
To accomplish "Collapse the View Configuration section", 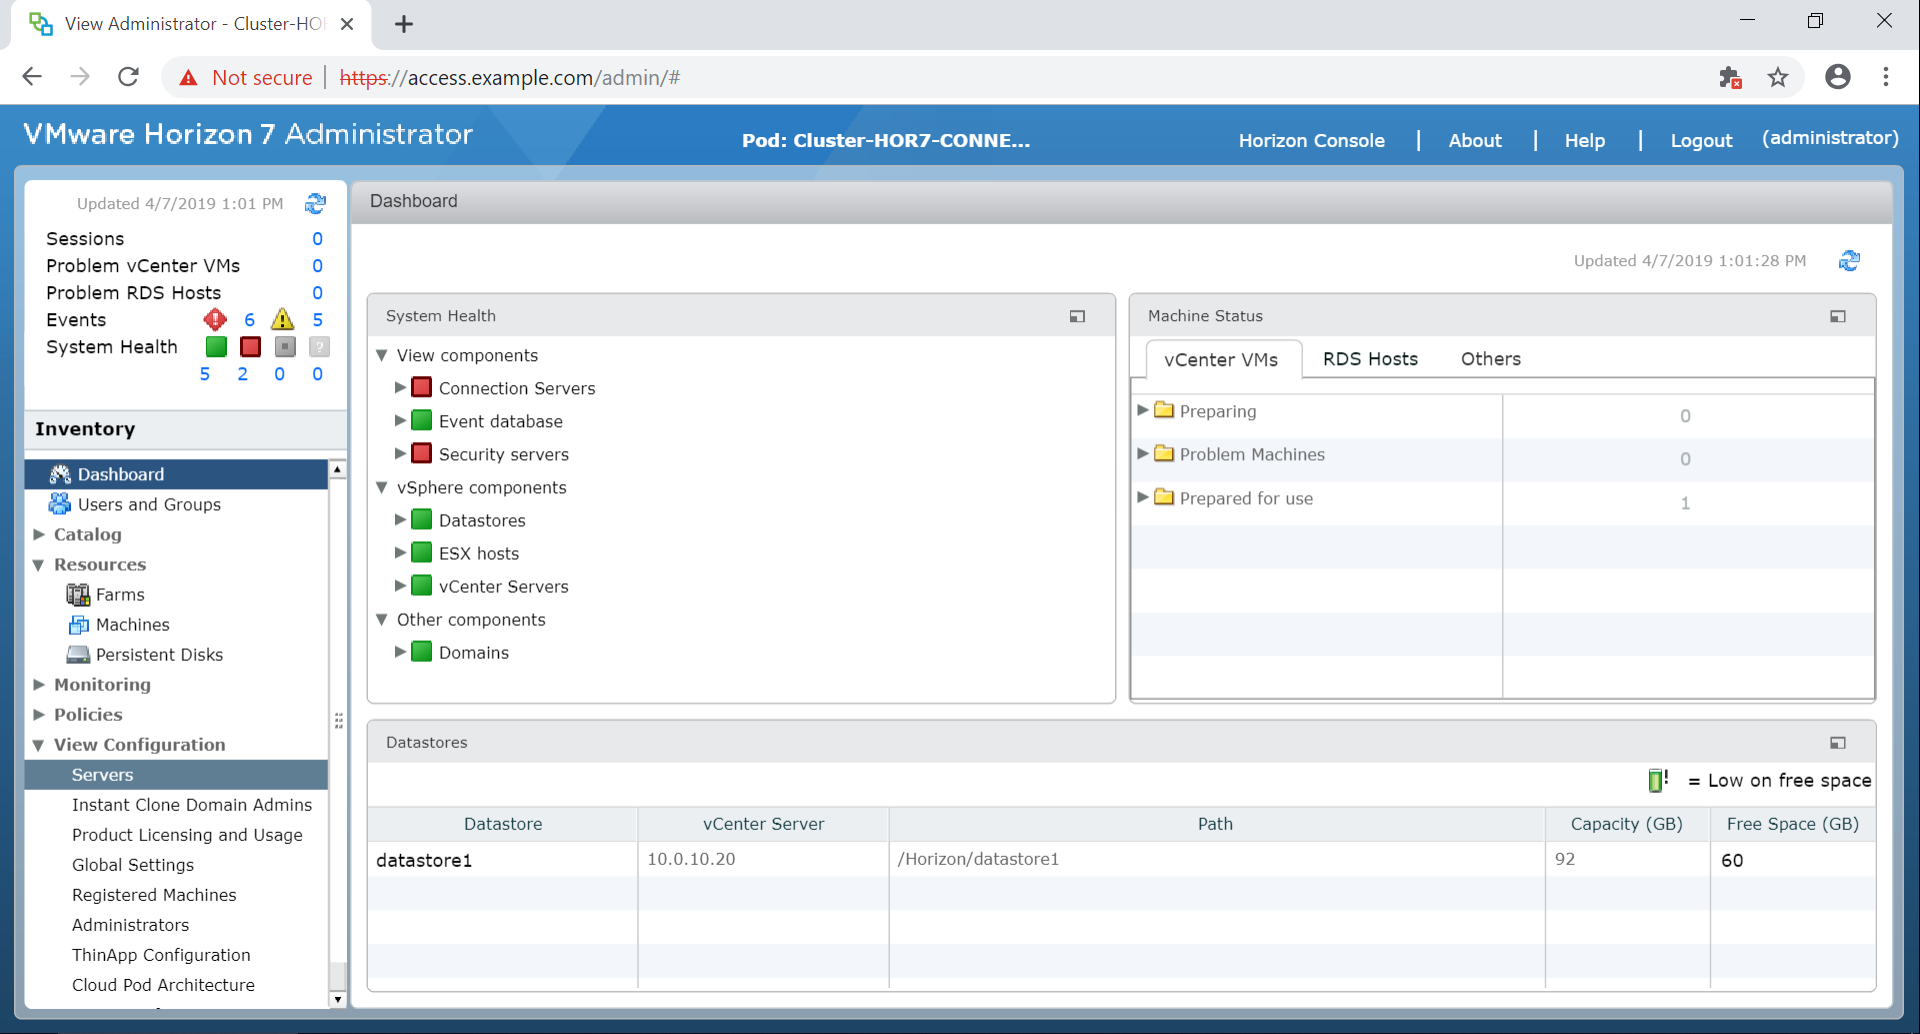I will (x=39, y=745).
